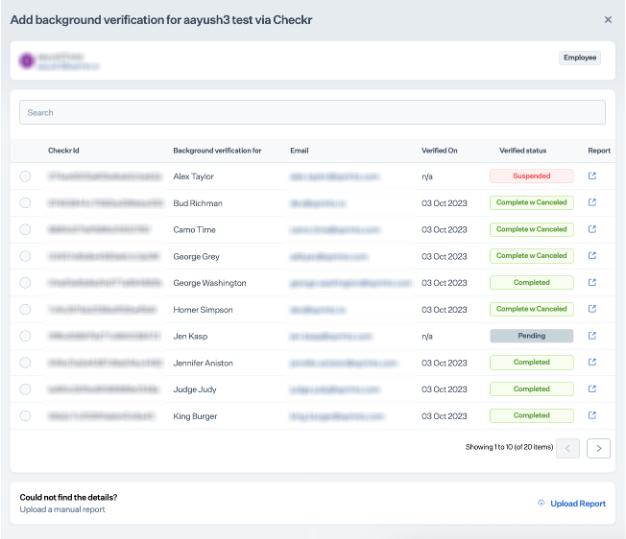Go to the previous page of results

pos(568,448)
